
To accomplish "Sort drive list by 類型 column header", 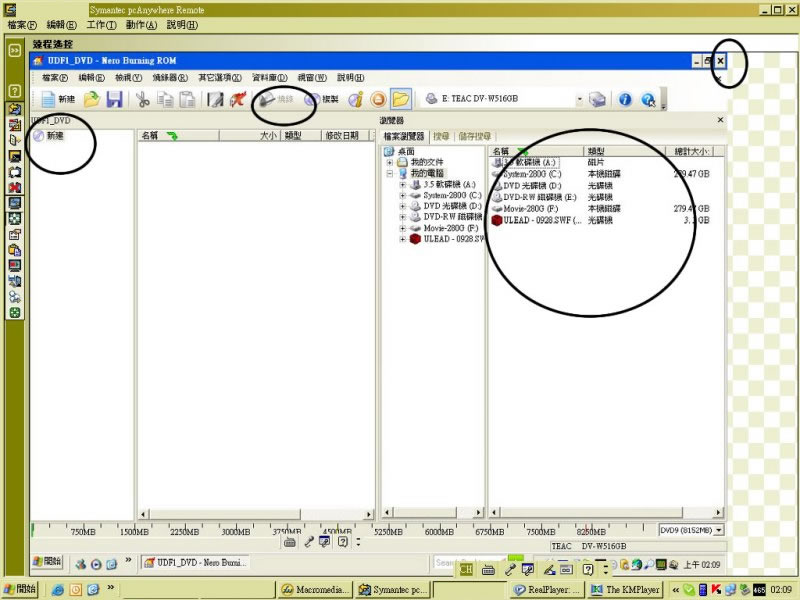I will tap(624, 152).
